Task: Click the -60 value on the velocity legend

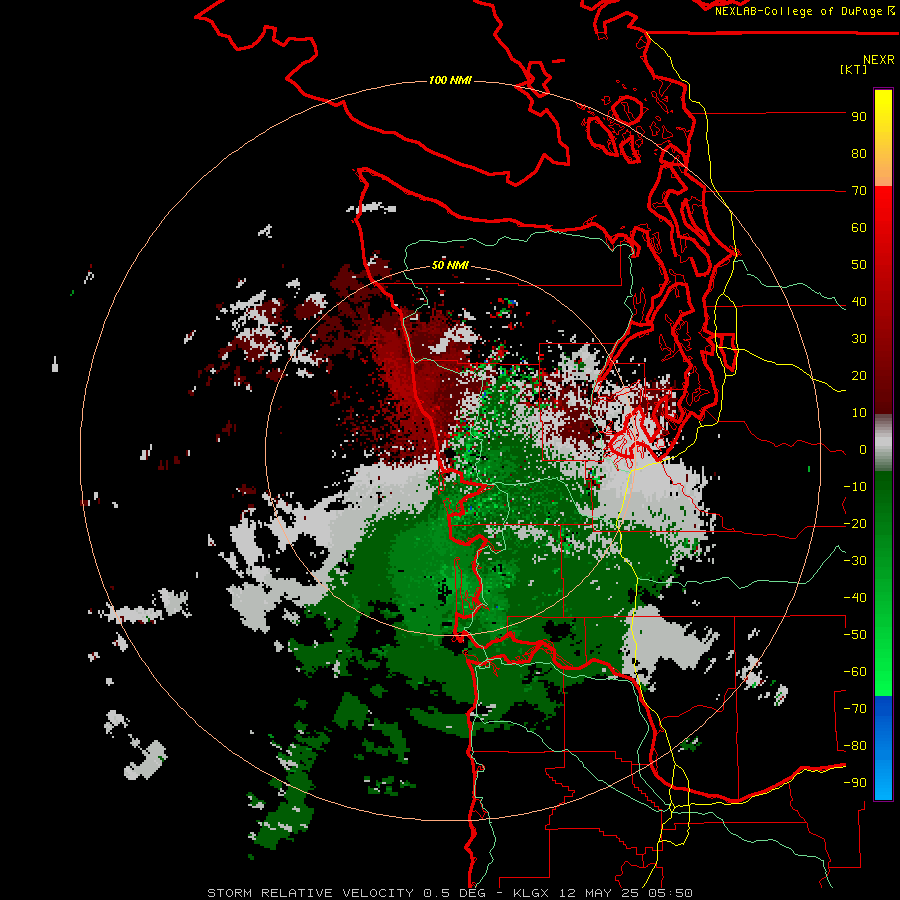Action: coord(855,672)
